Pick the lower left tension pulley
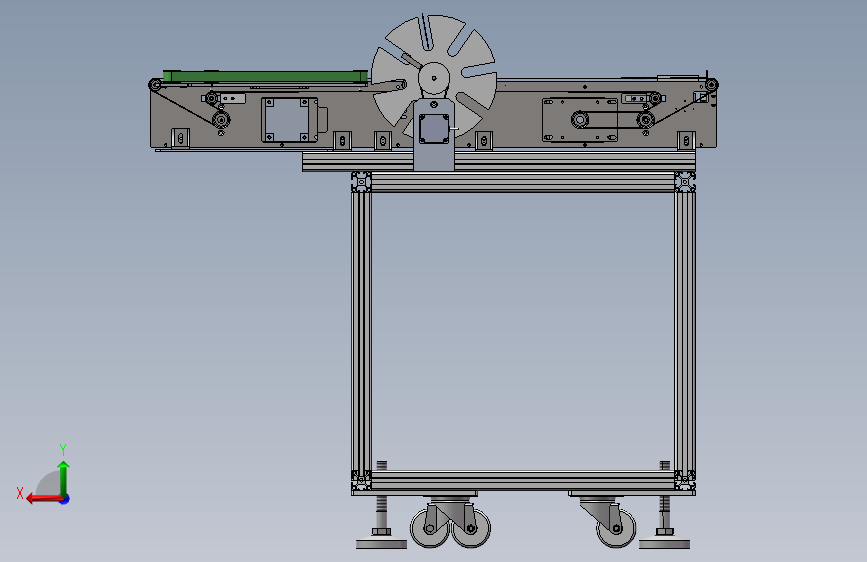This screenshot has width=867, height=562. point(221,119)
